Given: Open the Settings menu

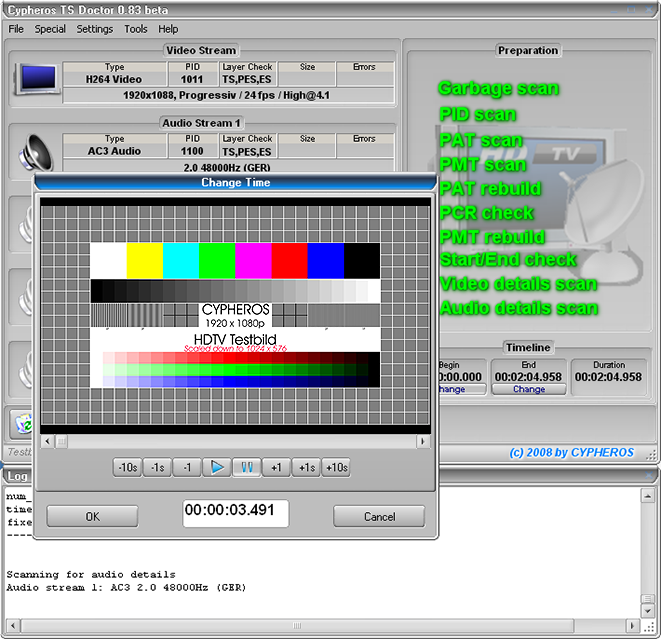Looking at the screenshot, I should pos(94,29).
